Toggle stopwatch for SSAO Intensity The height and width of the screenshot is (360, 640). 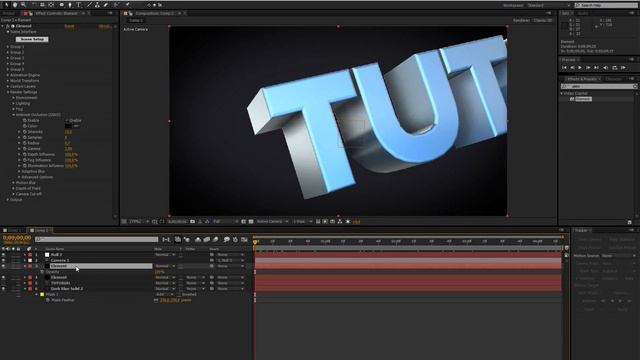25,132
